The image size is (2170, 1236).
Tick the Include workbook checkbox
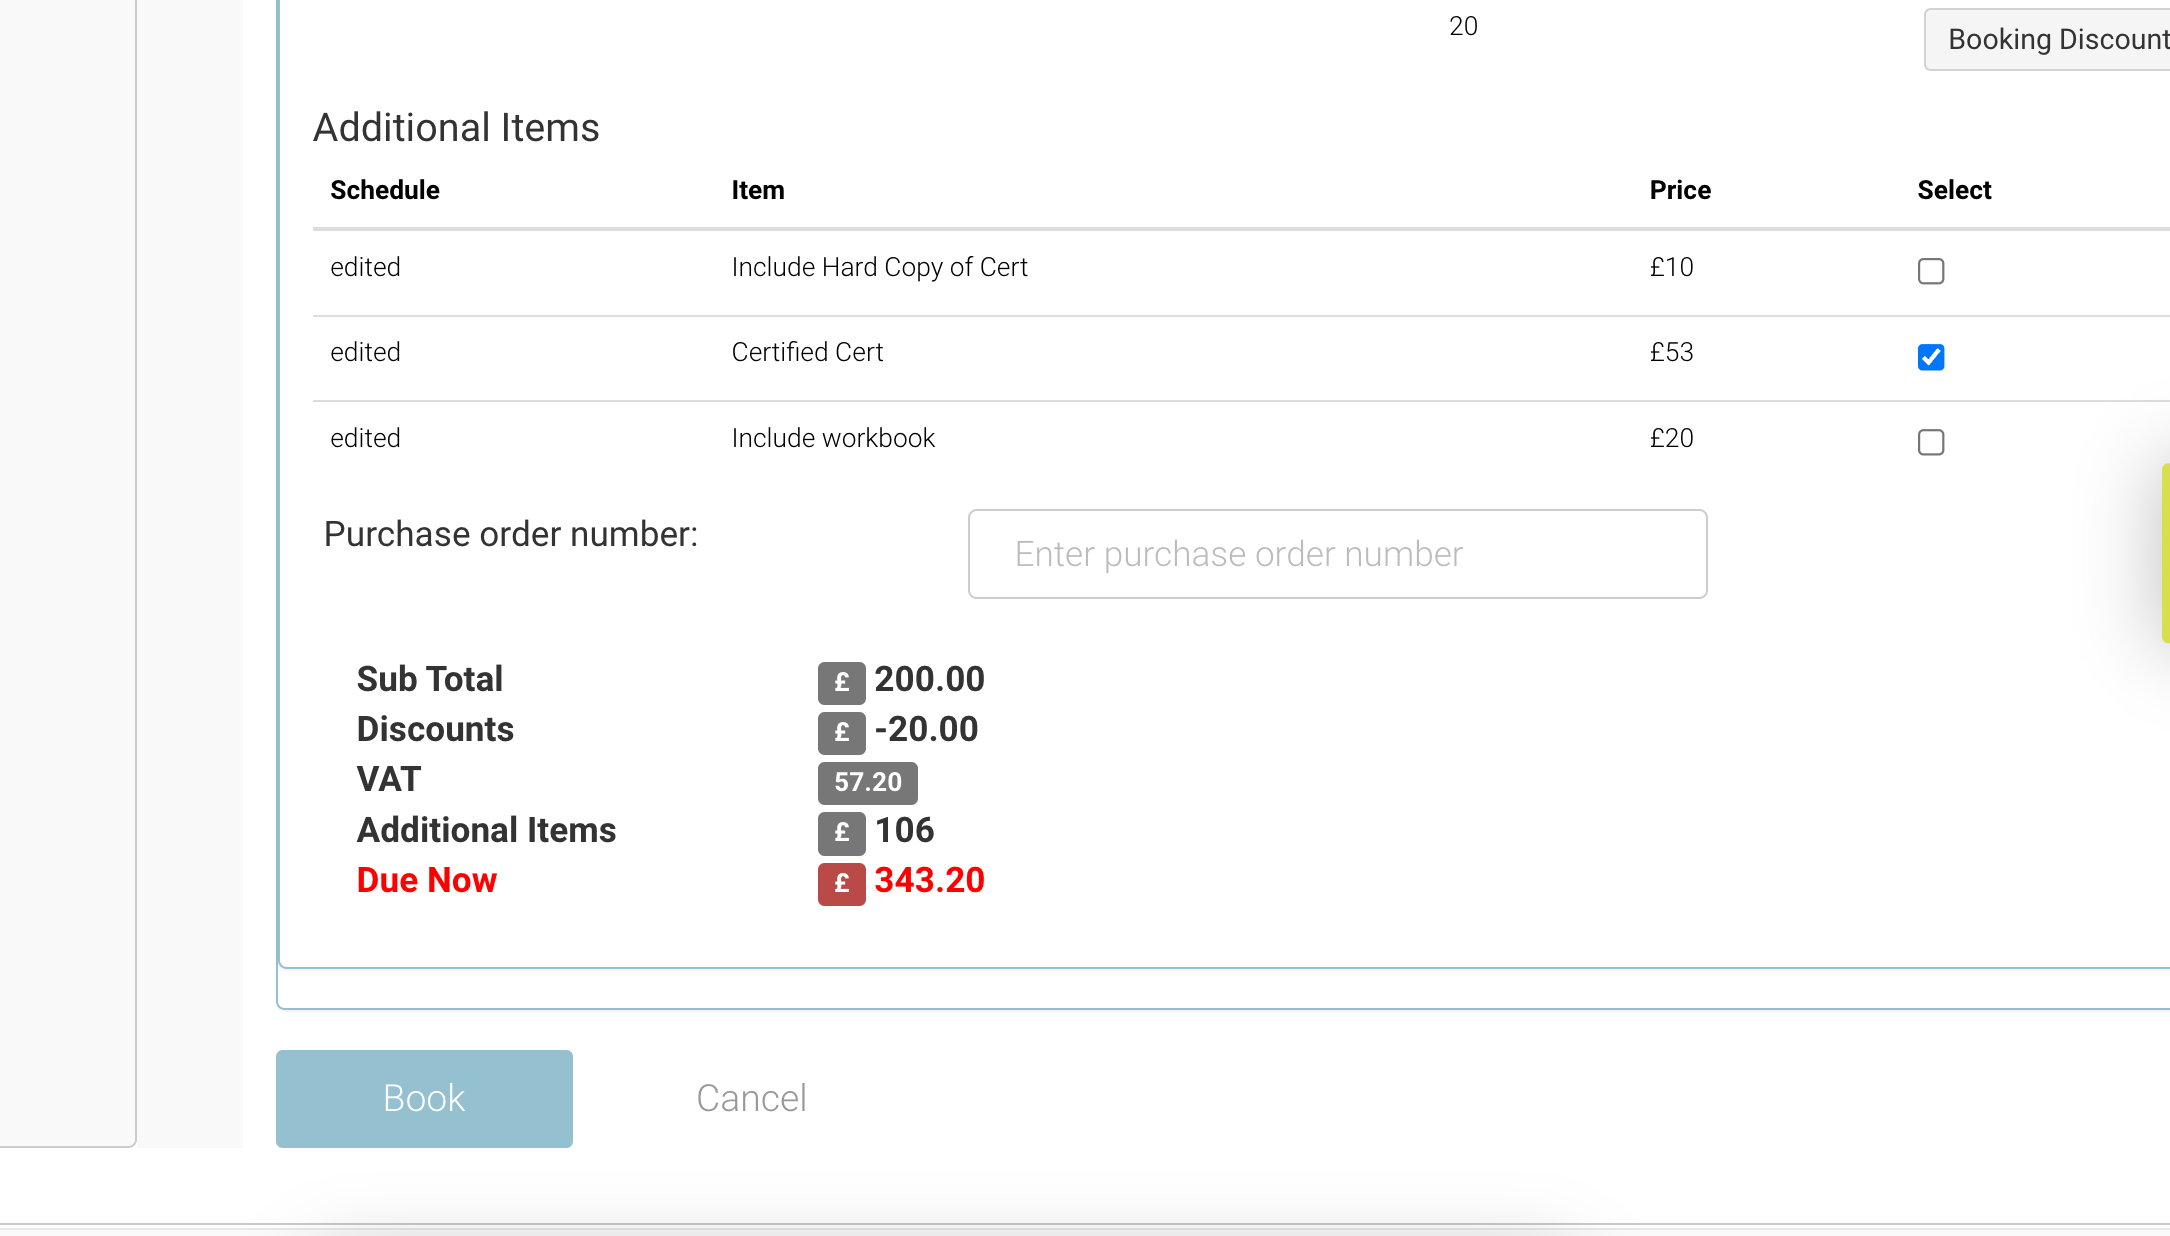pos(1930,442)
